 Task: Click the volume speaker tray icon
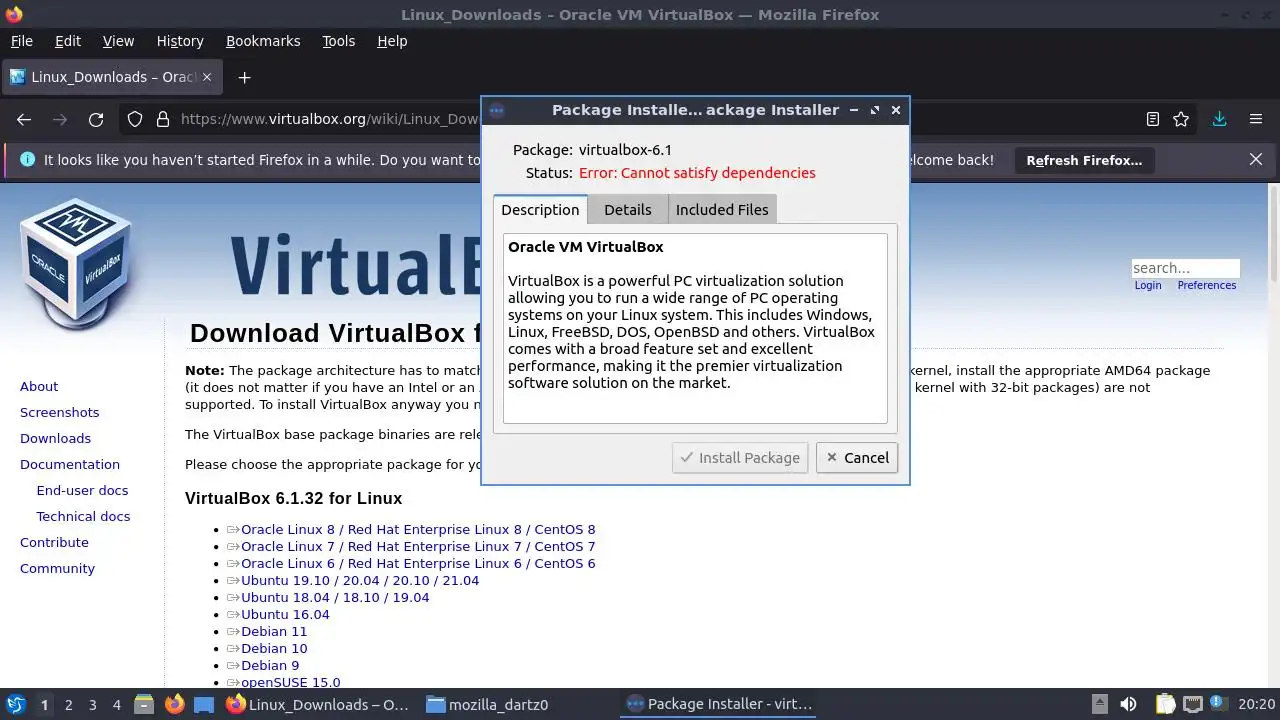coord(1128,704)
